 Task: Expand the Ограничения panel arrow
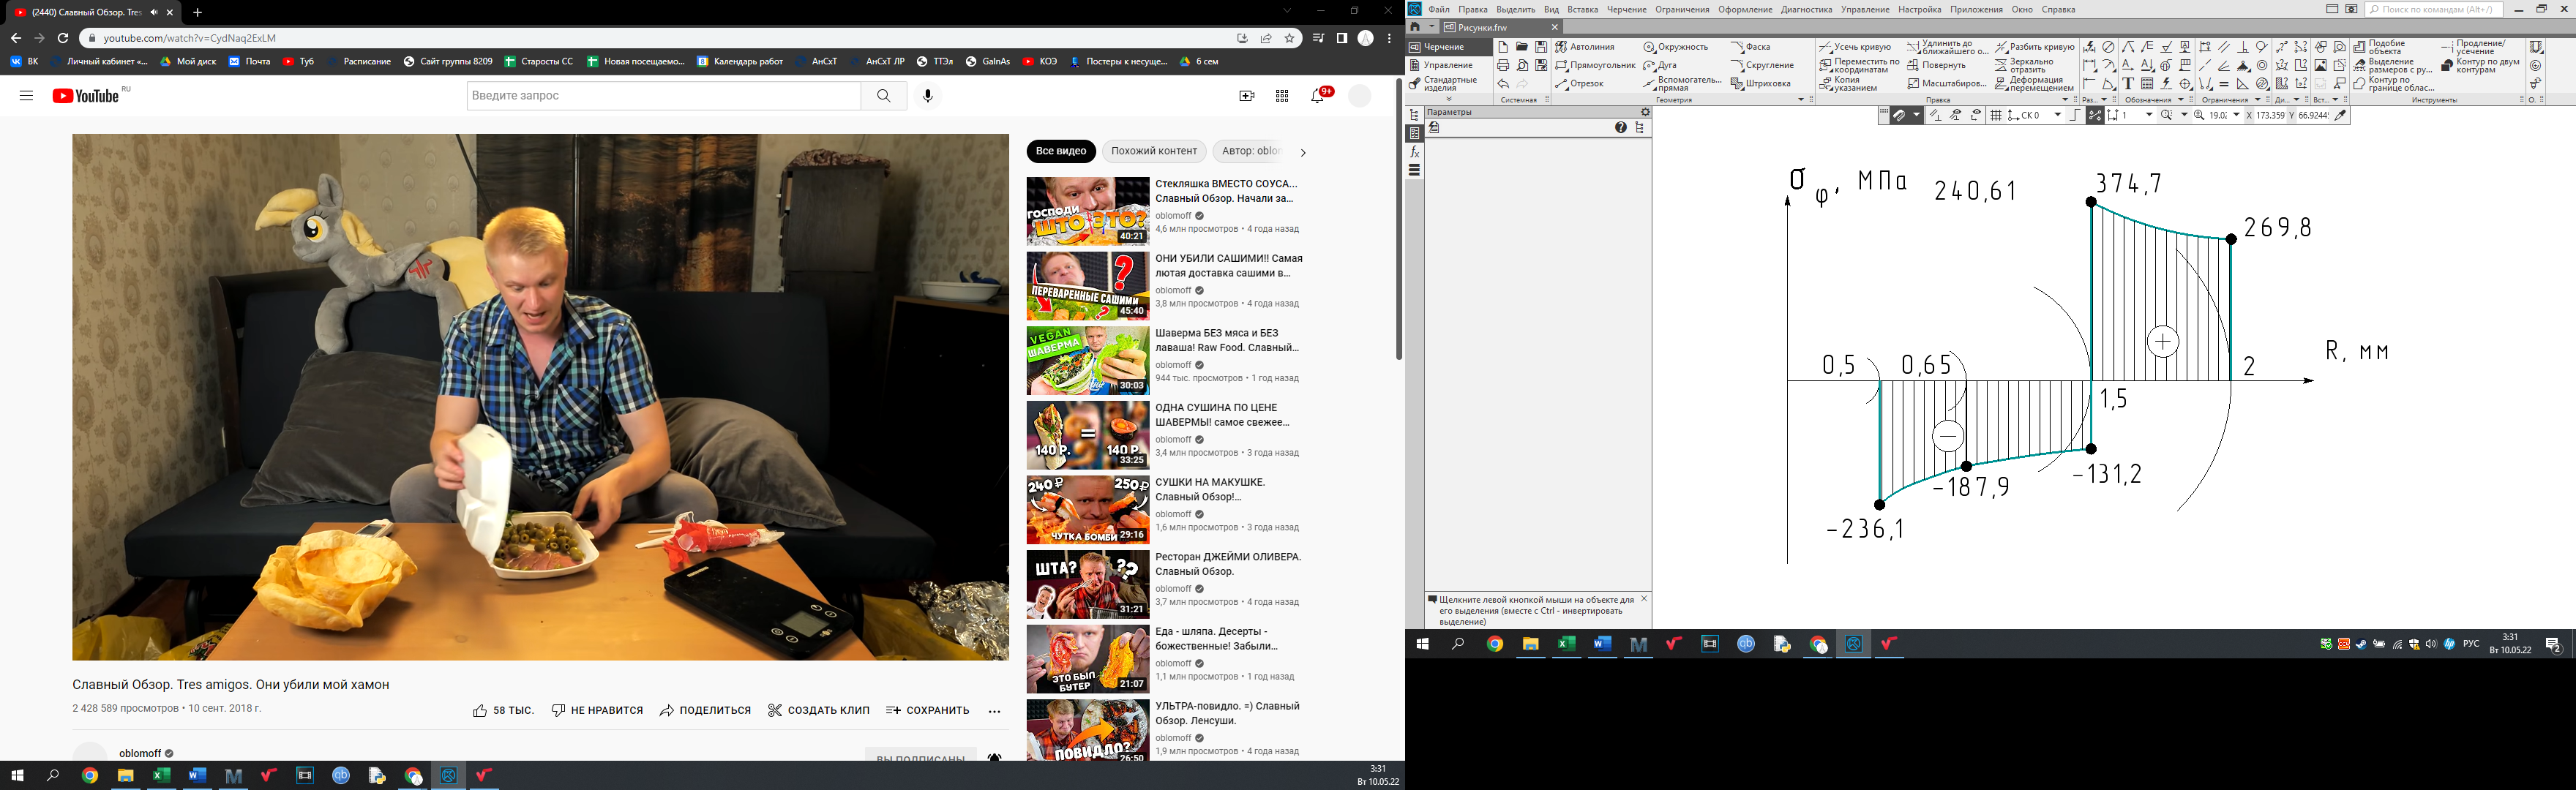click(x=2258, y=100)
